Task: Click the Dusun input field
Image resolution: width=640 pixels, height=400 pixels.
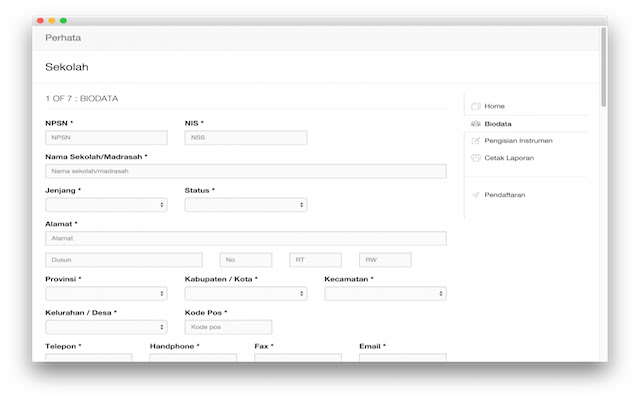Action: coord(124,260)
